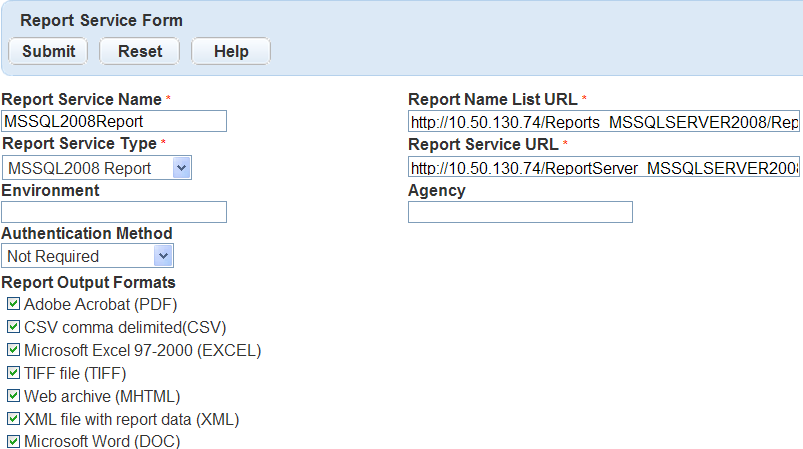The image size is (803, 449).
Task: Disable Web archive (MHTML) output
Action: pyautogui.click(x=14, y=396)
